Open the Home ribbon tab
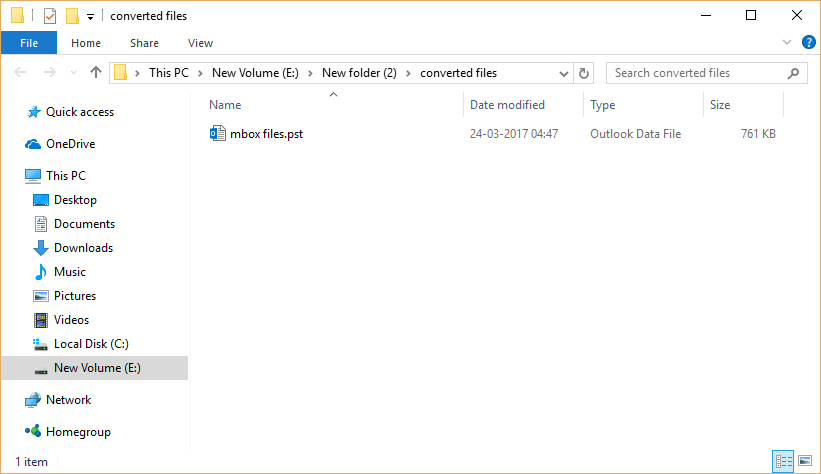 86,43
